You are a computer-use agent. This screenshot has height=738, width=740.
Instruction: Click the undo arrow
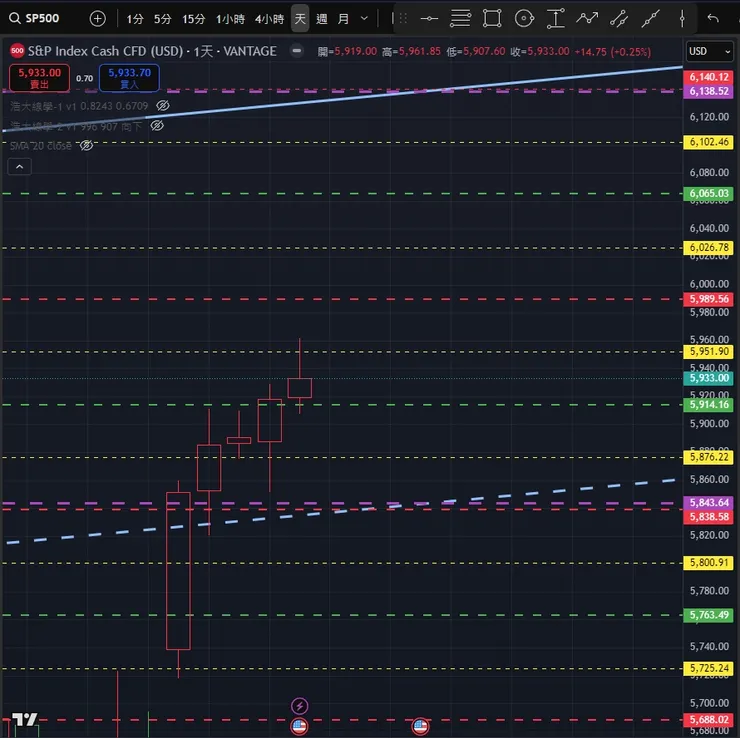(713, 19)
